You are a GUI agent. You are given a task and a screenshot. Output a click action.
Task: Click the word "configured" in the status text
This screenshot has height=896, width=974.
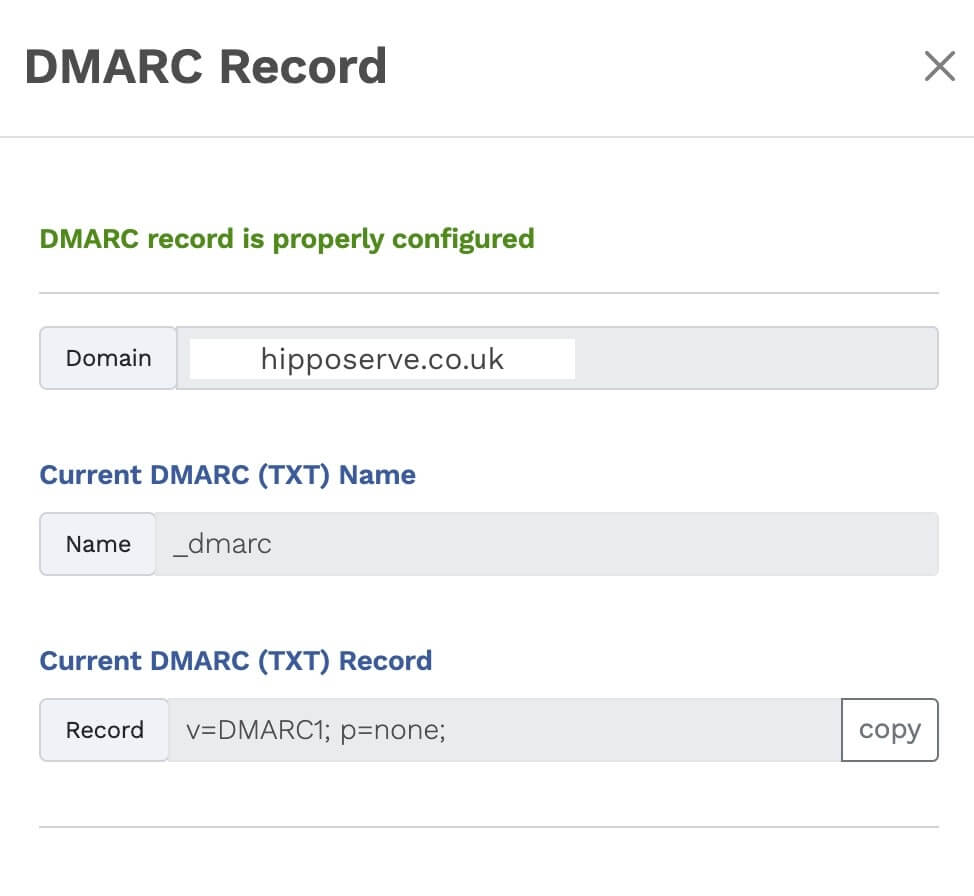click(463, 239)
